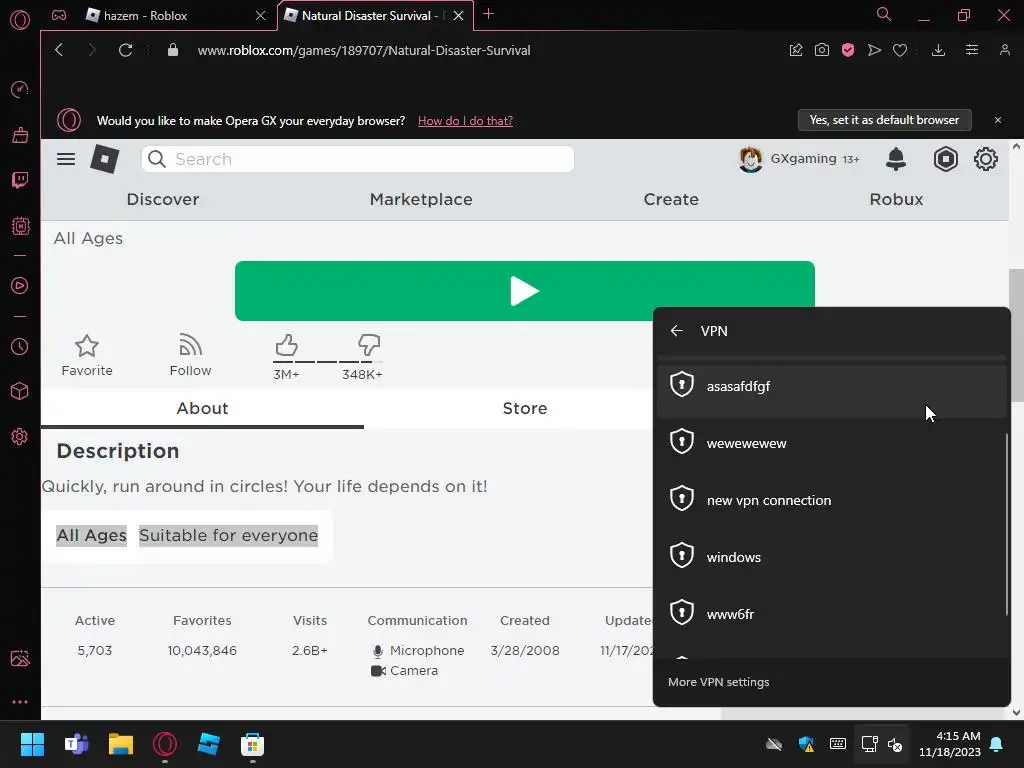The image size is (1024, 768).
Task: Open Roblox notifications bell
Action: (x=896, y=159)
